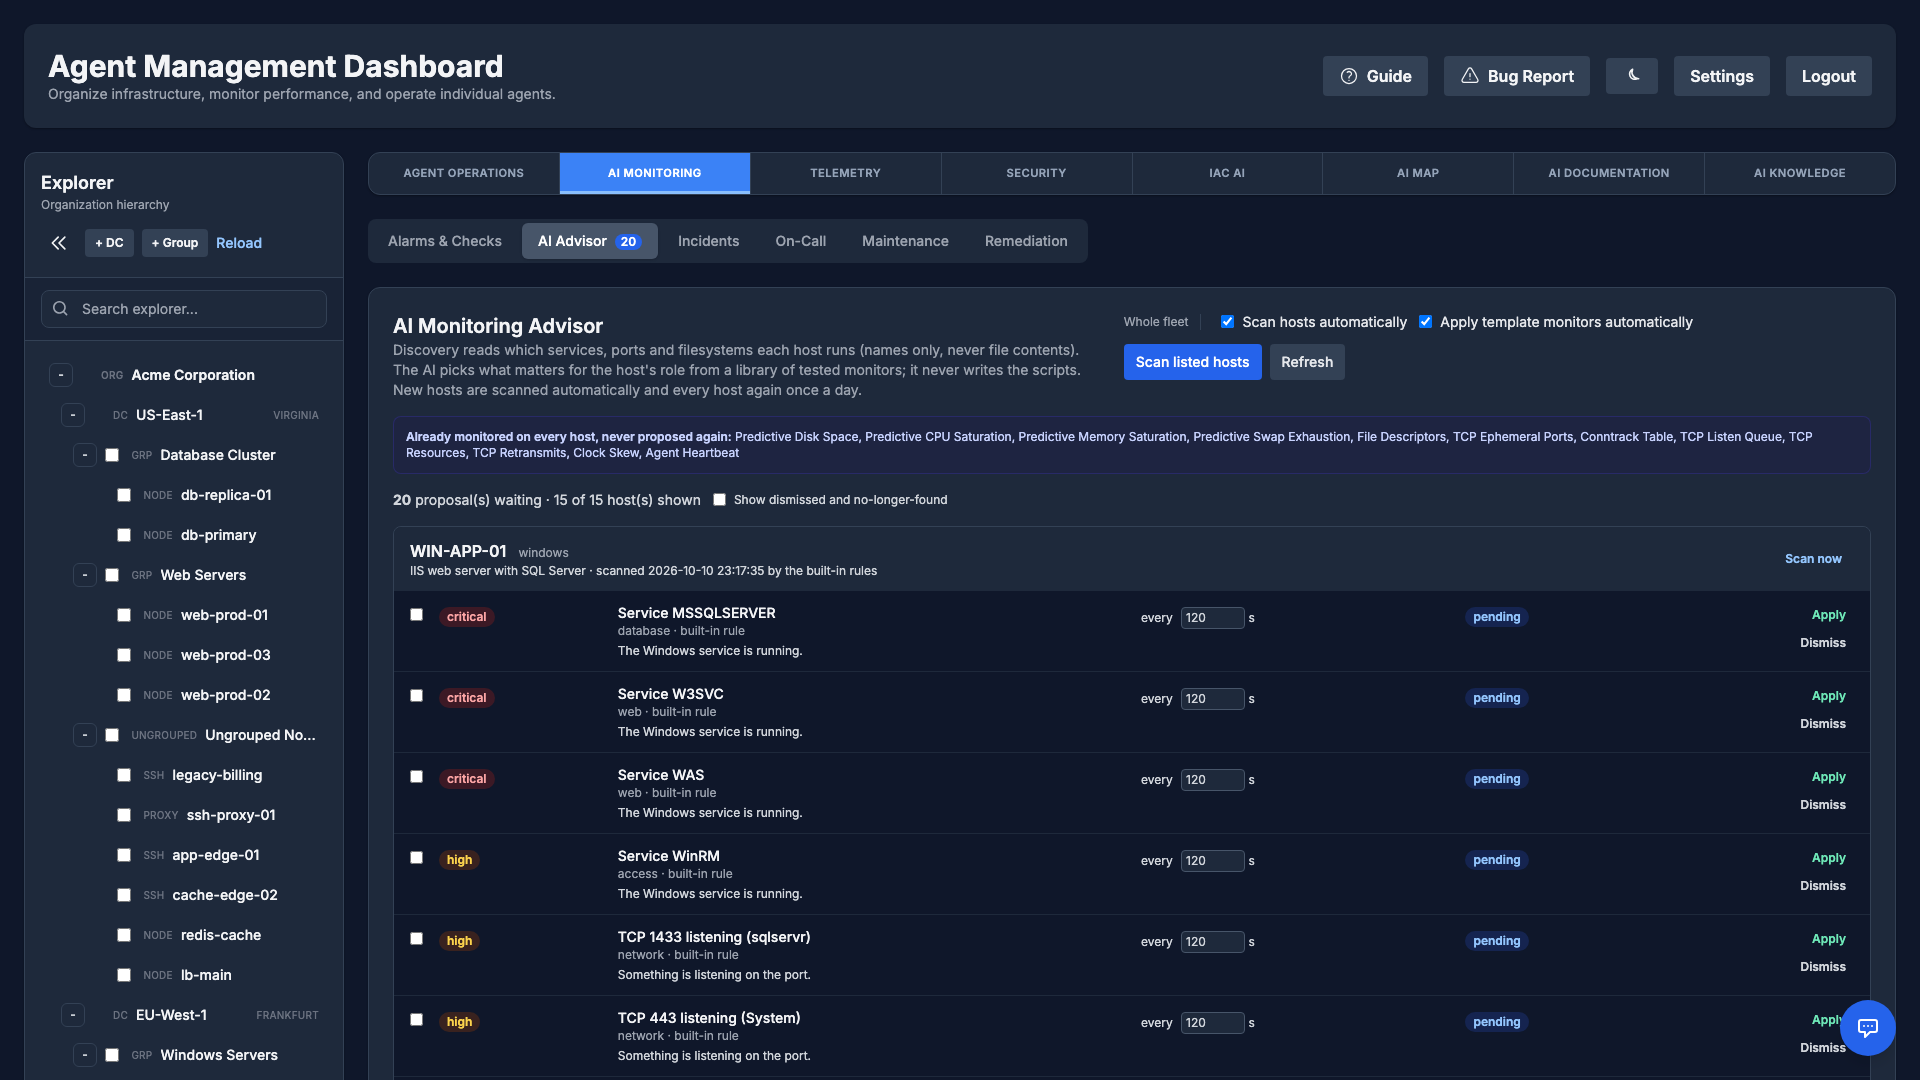Click the Logout button

(1828, 76)
